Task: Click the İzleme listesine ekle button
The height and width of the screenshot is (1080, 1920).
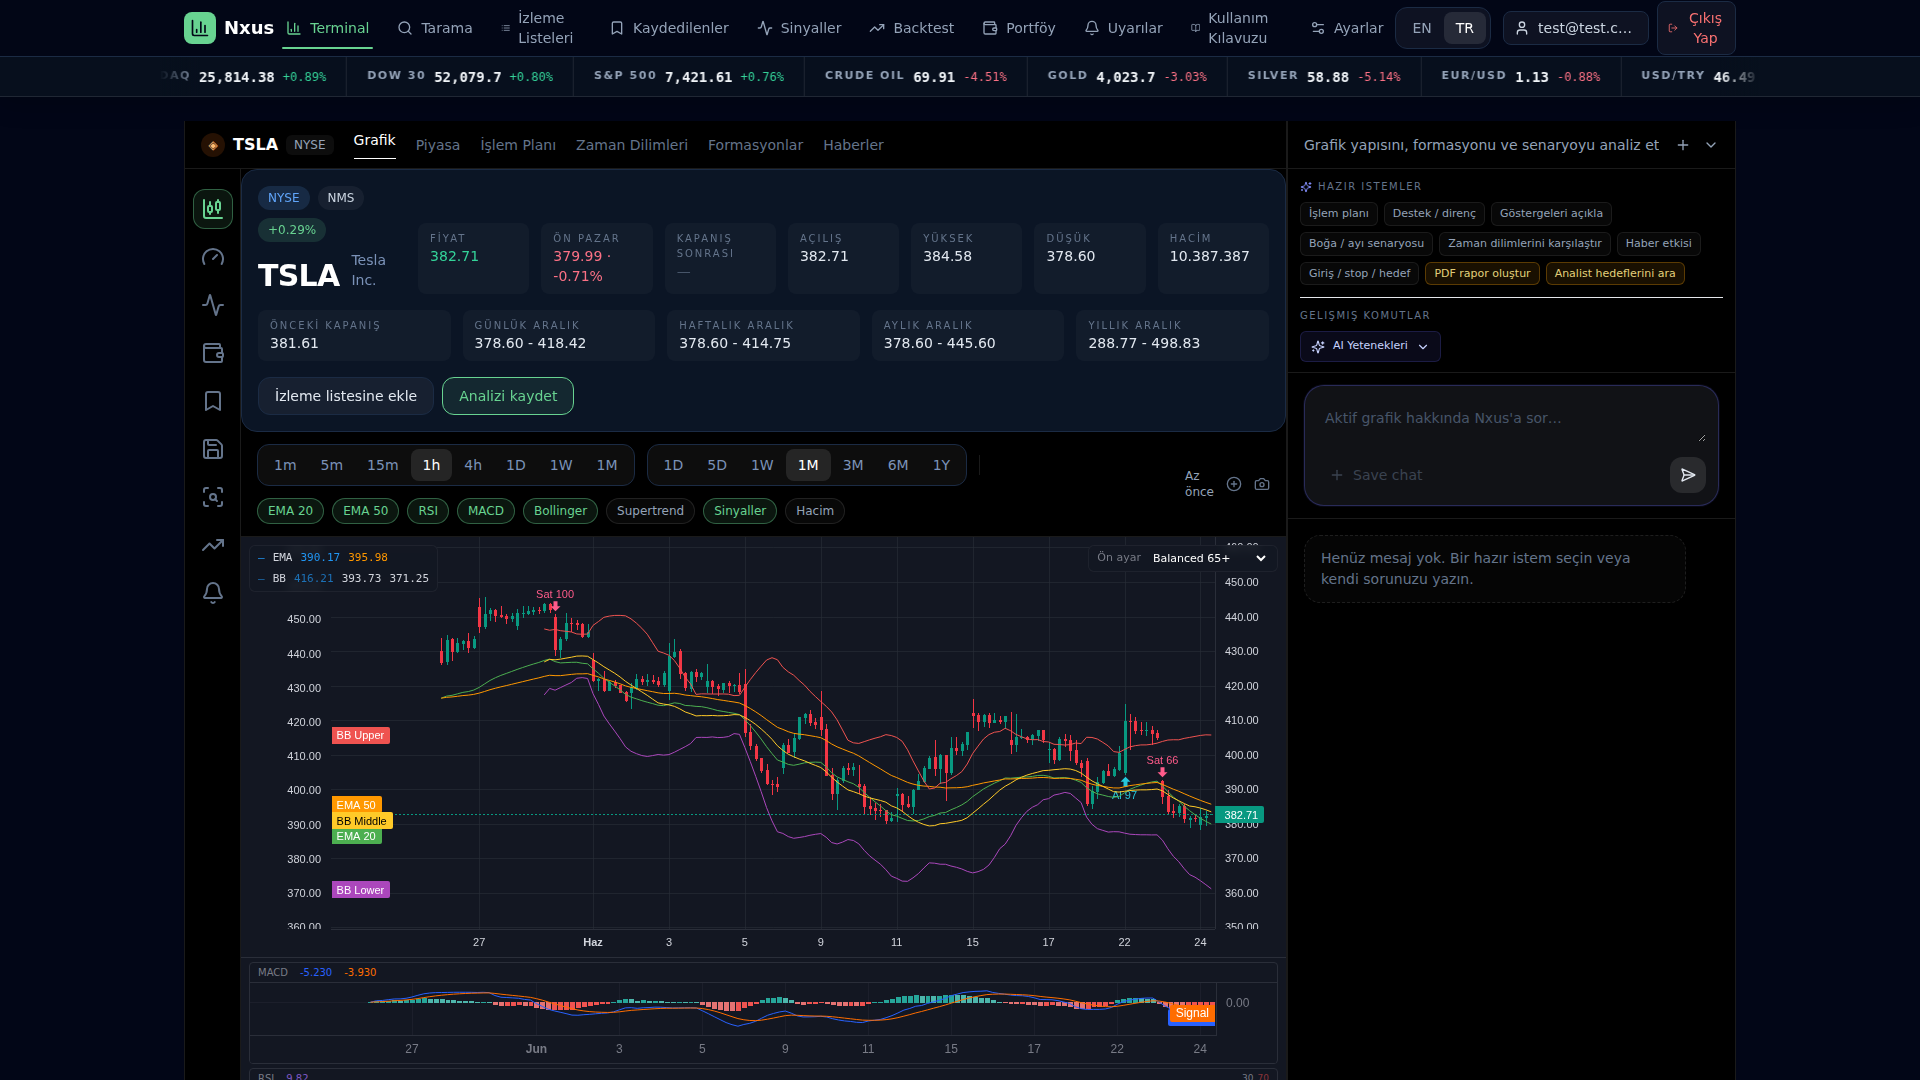Action: tap(346, 396)
